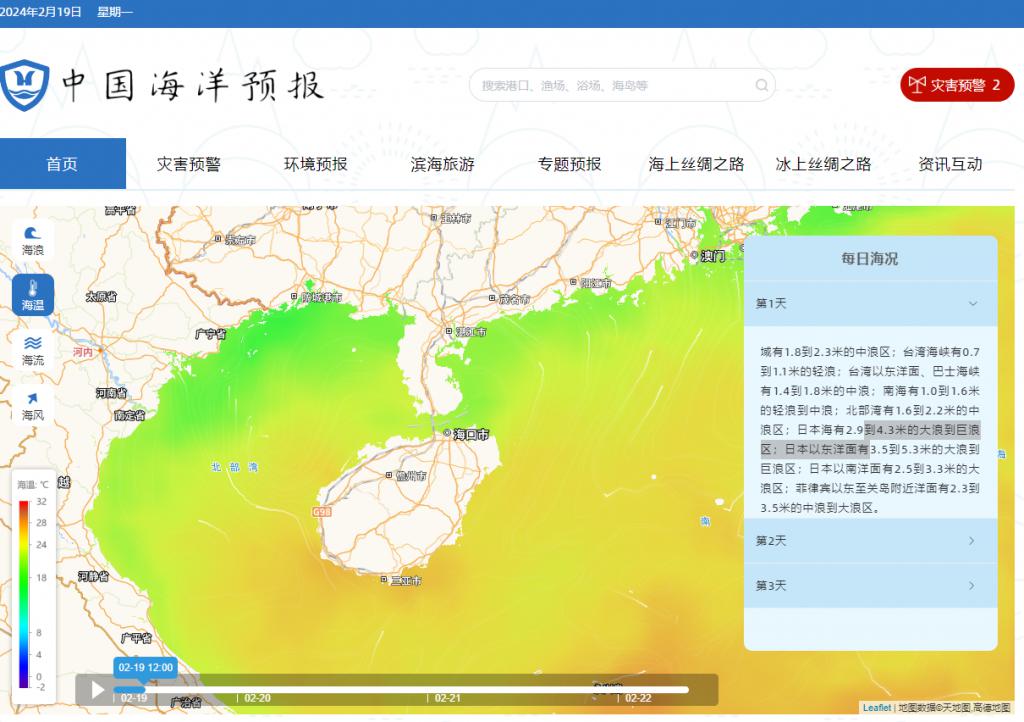1024x722 pixels.
Task: Click the sea temperature color legend bar
Action: coord(24,594)
